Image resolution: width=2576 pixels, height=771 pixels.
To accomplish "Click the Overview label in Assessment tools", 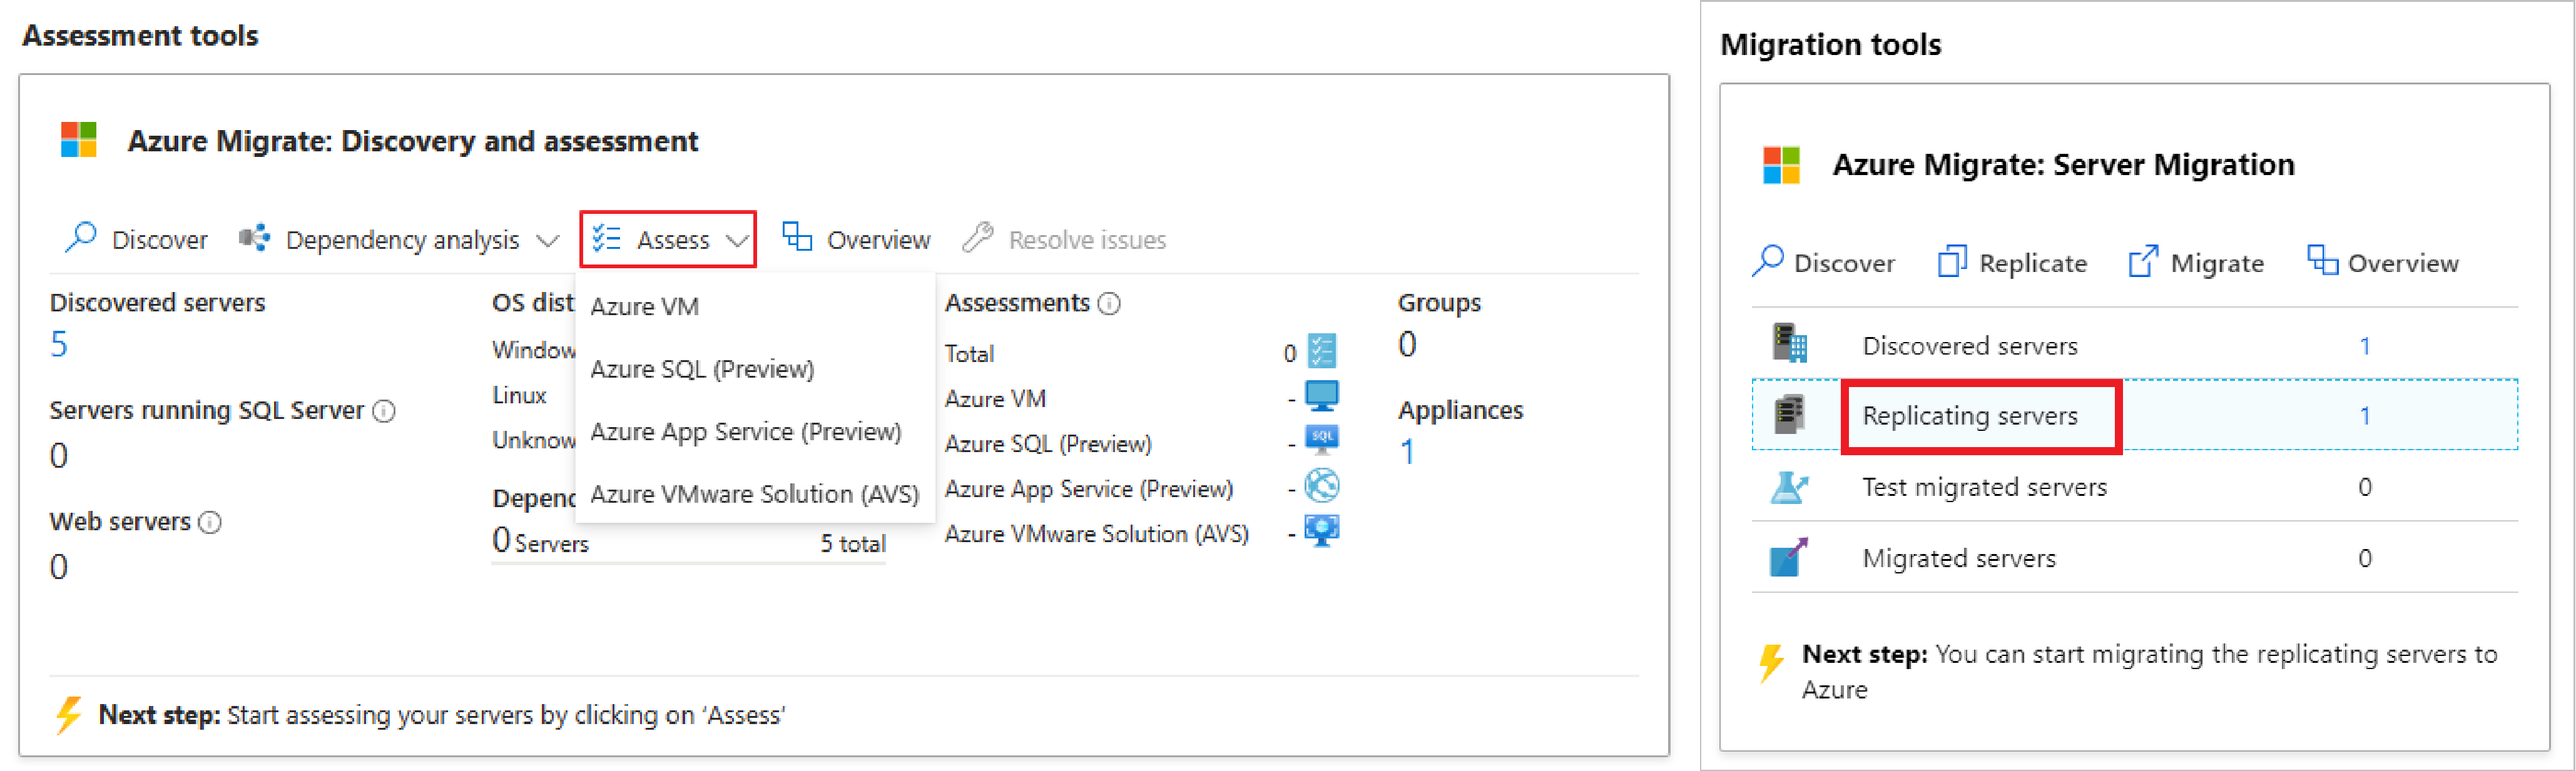I will [878, 240].
